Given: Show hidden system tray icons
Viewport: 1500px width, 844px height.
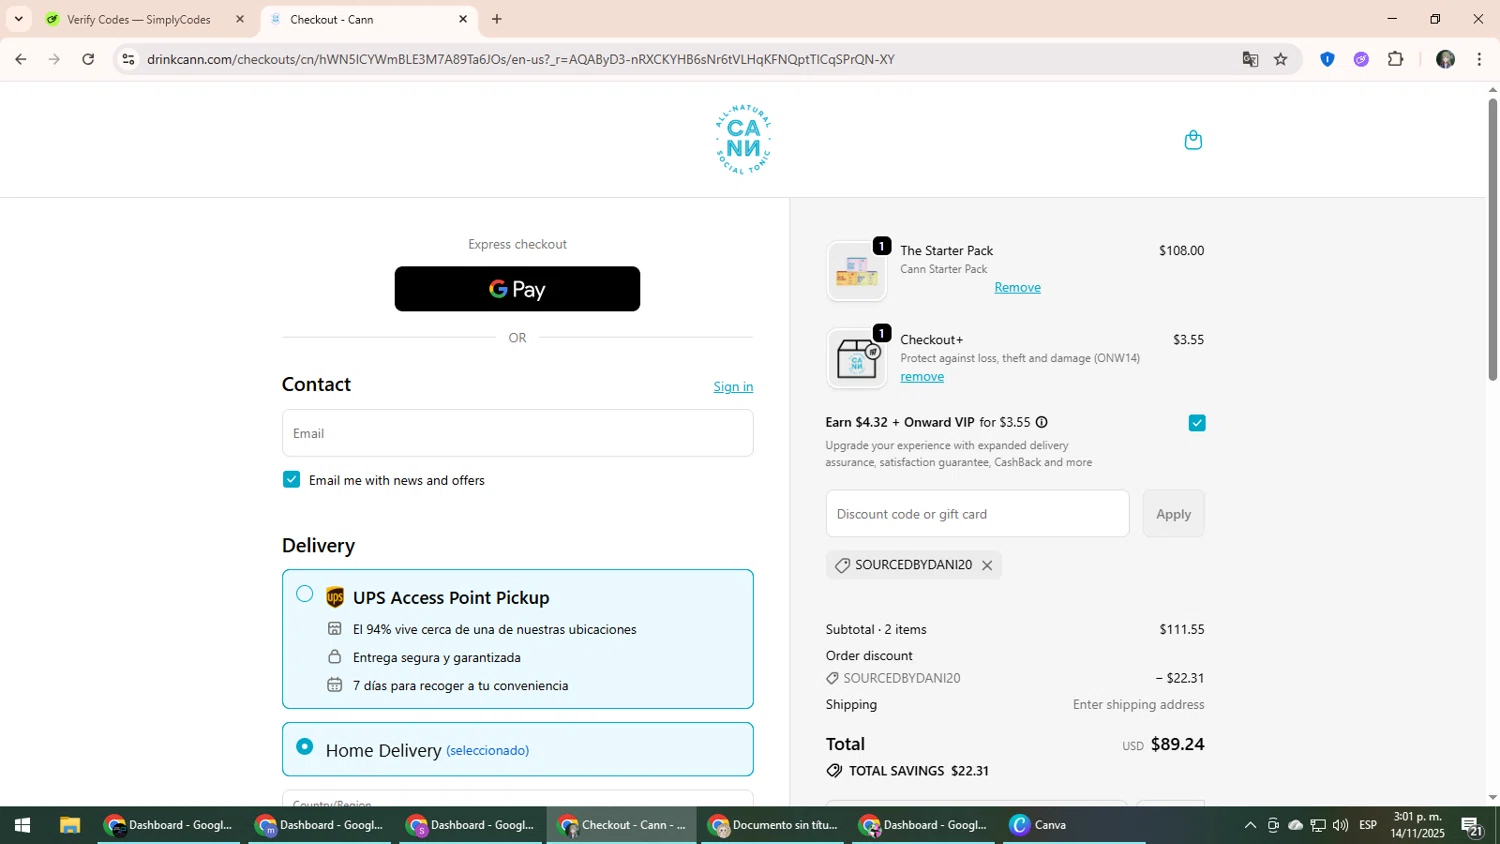Looking at the screenshot, I should tap(1250, 825).
